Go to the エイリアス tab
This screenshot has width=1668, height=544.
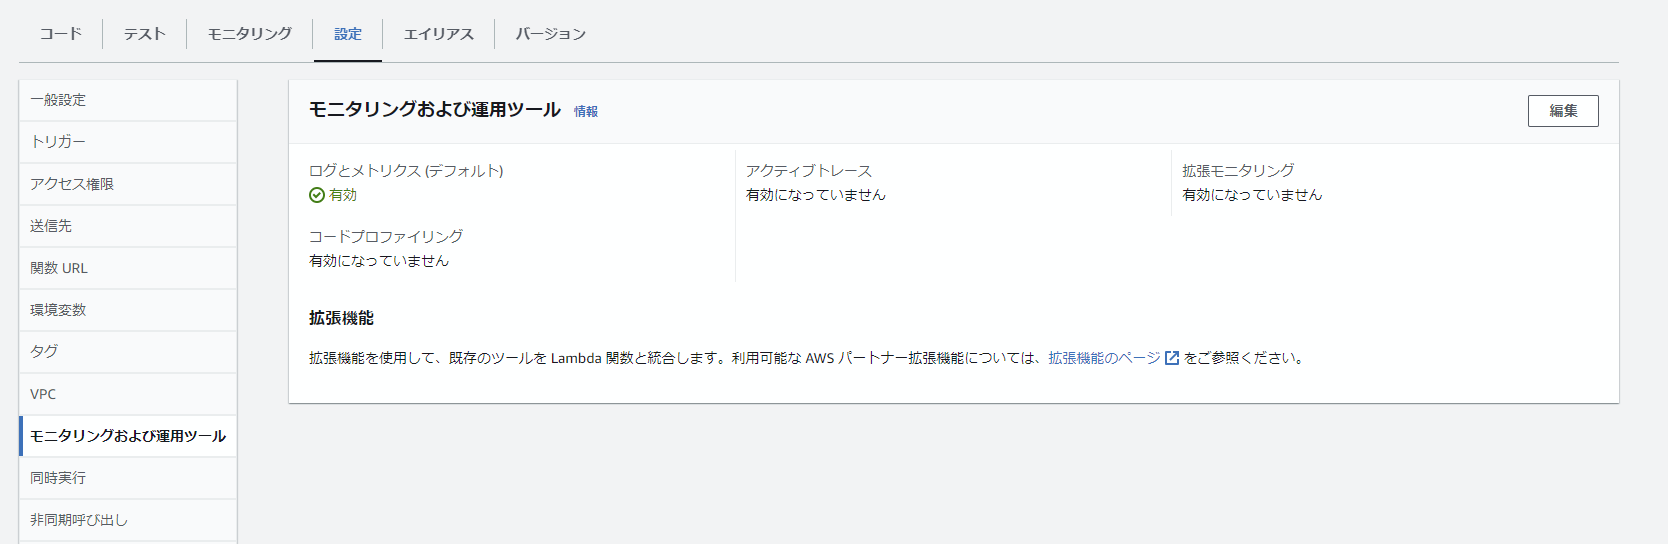(438, 34)
